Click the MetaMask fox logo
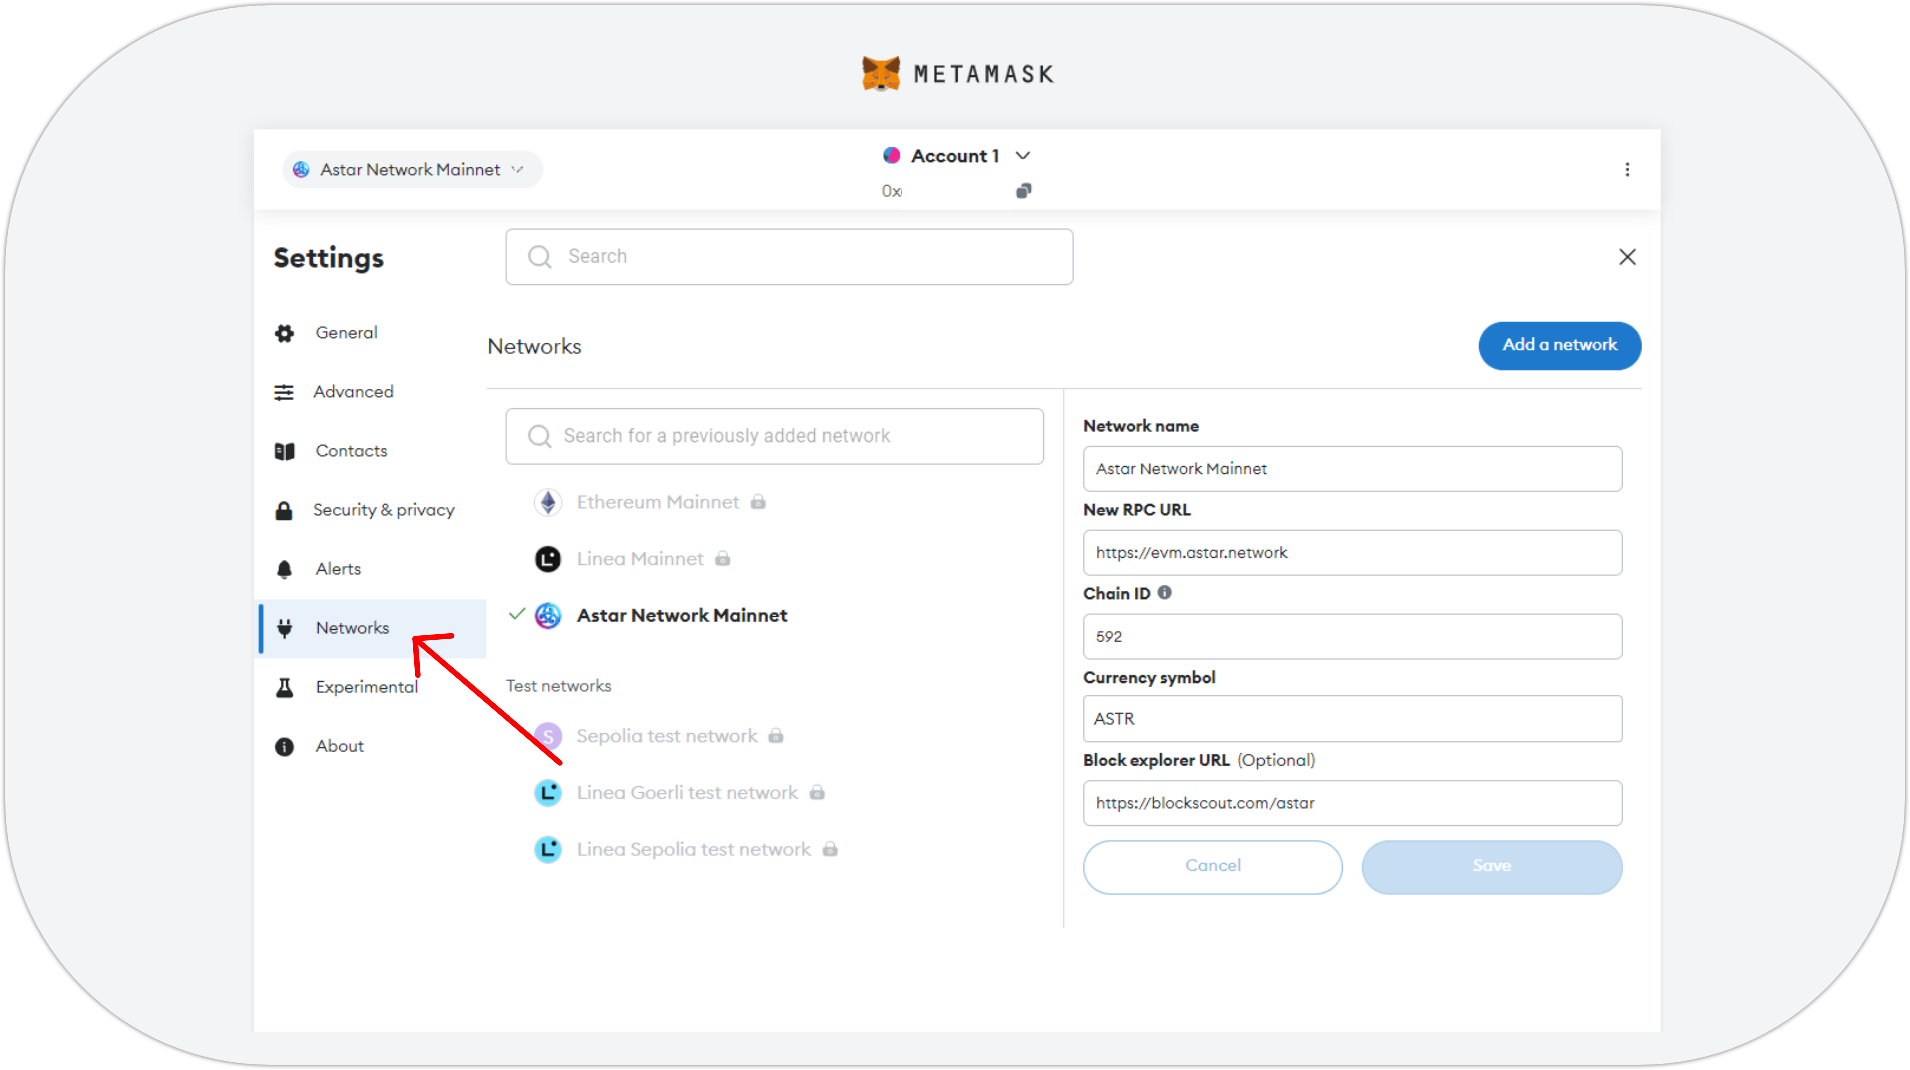 click(x=881, y=74)
